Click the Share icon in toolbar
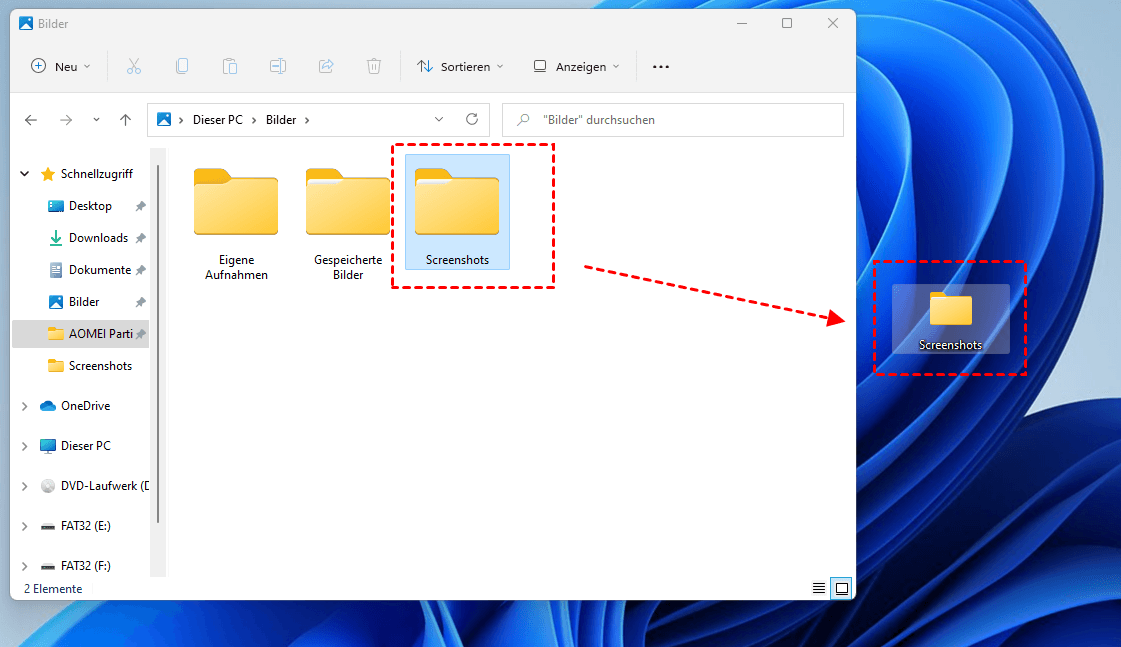 point(326,66)
